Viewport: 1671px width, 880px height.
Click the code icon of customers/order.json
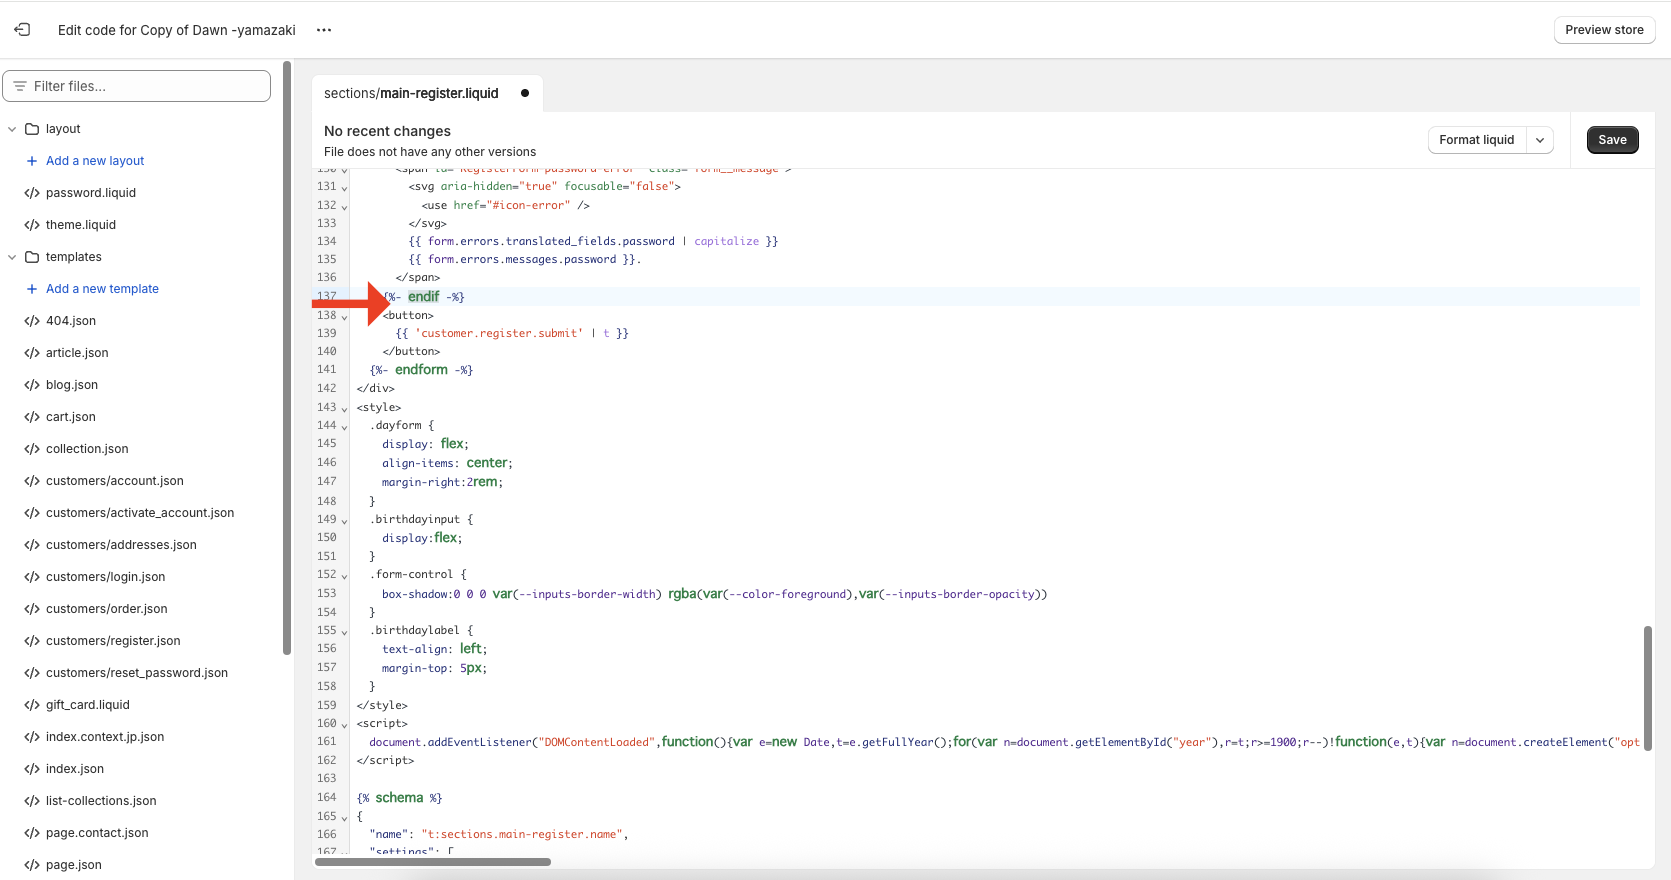tap(32, 609)
